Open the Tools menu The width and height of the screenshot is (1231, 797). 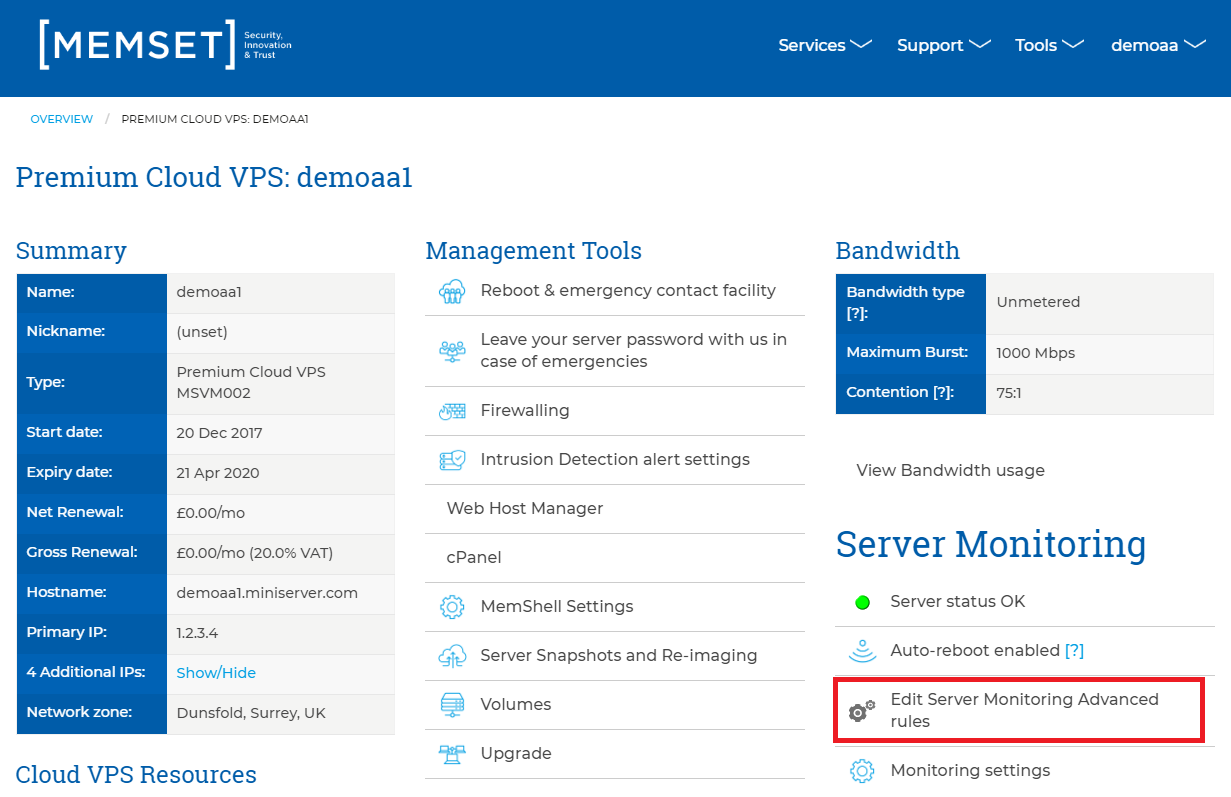[x=1050, y=45]
